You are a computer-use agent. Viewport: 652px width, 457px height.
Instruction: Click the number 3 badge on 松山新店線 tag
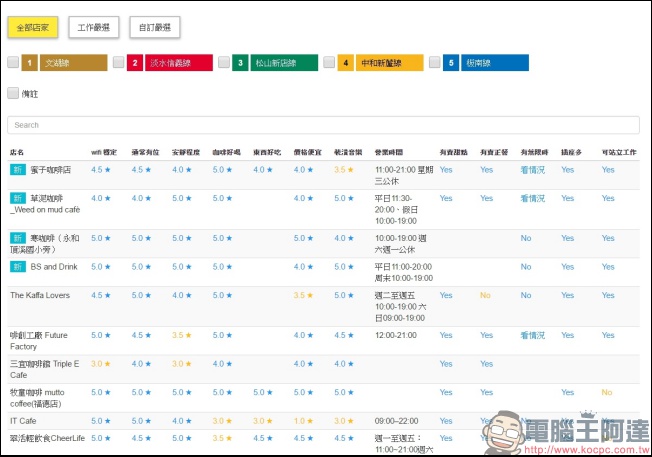240,63
